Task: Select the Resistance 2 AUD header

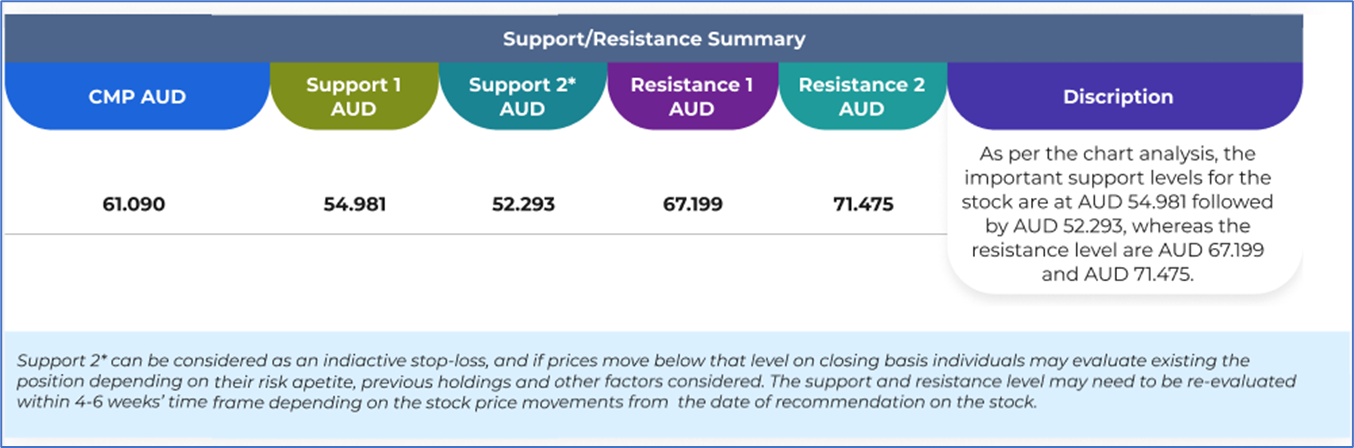Action: pyautogui.click(x=861, y=97)
